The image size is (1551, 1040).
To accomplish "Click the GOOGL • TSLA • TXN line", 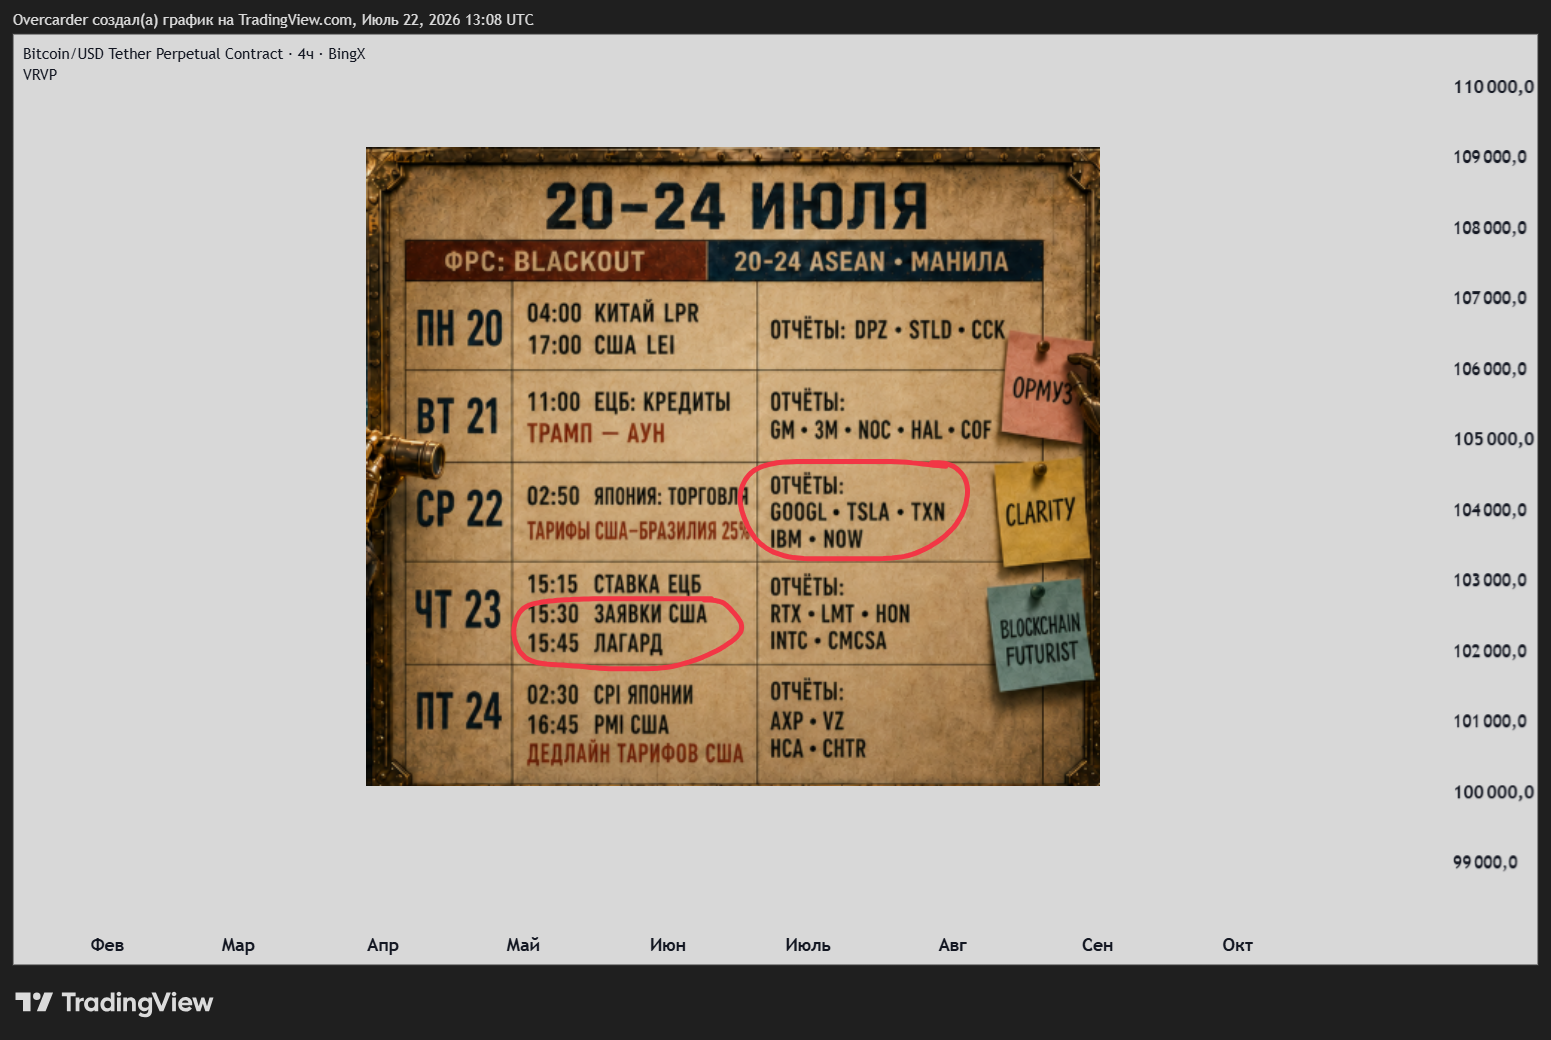I will point(857,512).
